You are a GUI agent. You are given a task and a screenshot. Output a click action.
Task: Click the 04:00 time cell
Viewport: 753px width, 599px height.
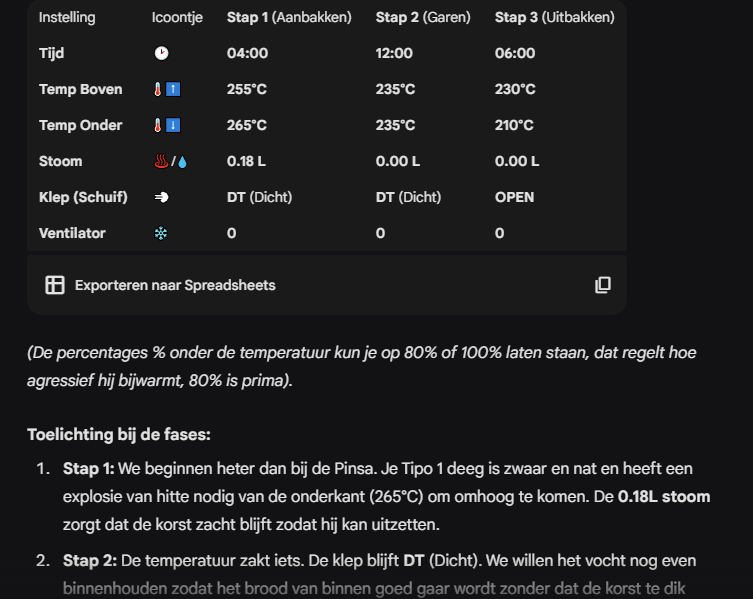pyautogui.click(x=247, y=53)
